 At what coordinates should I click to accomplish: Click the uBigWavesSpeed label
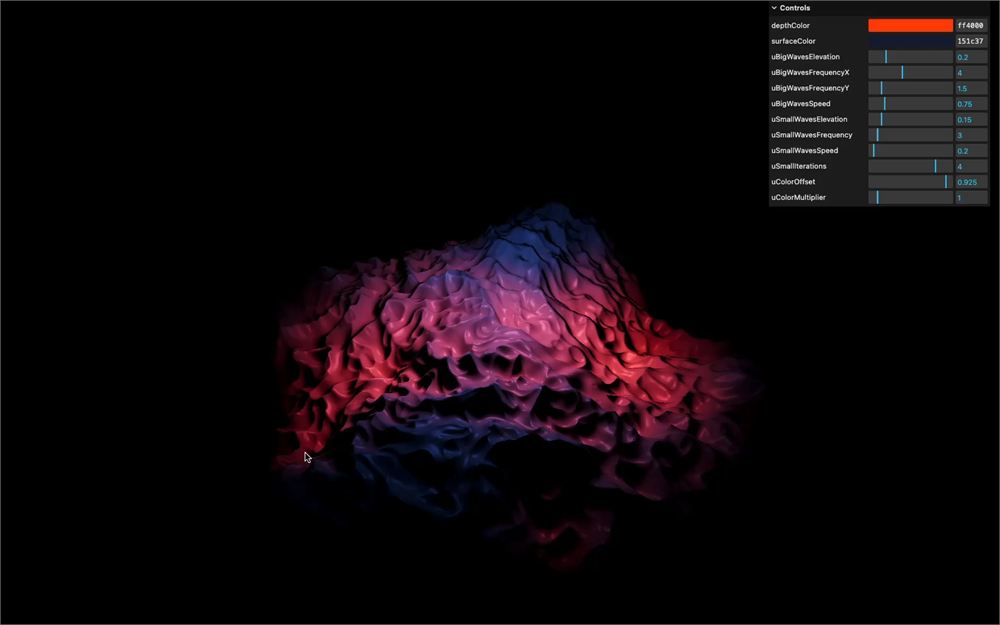(801, 104)
